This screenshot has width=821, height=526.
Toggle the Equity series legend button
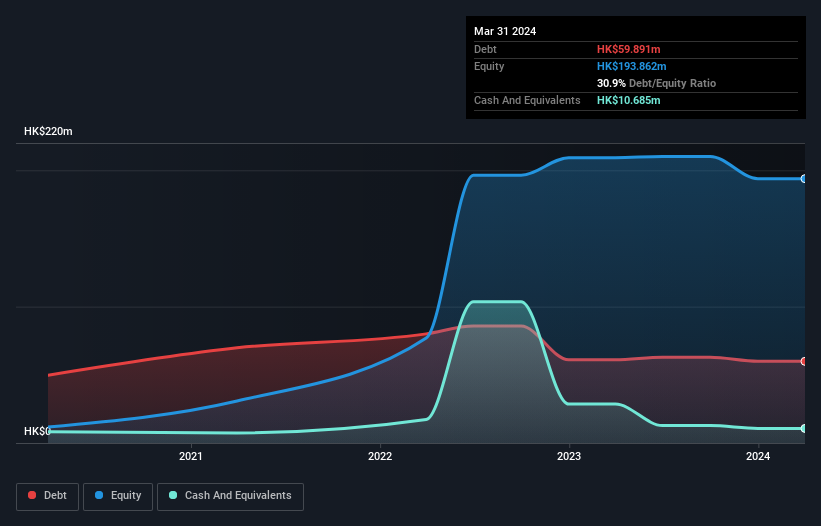tap(118, 496)
